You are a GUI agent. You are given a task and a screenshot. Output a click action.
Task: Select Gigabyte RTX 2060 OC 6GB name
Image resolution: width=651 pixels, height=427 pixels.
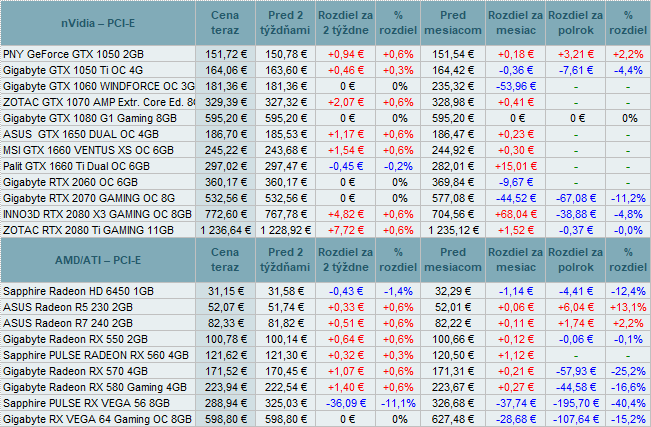click(71, 182)
